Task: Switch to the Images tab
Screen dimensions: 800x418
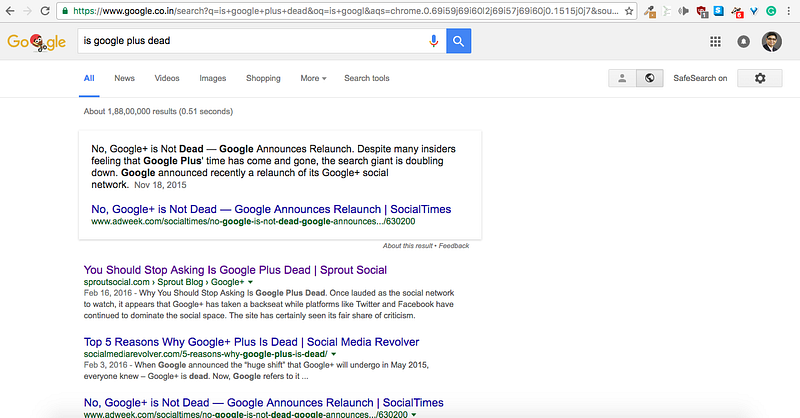Action: tap(213, 78)
